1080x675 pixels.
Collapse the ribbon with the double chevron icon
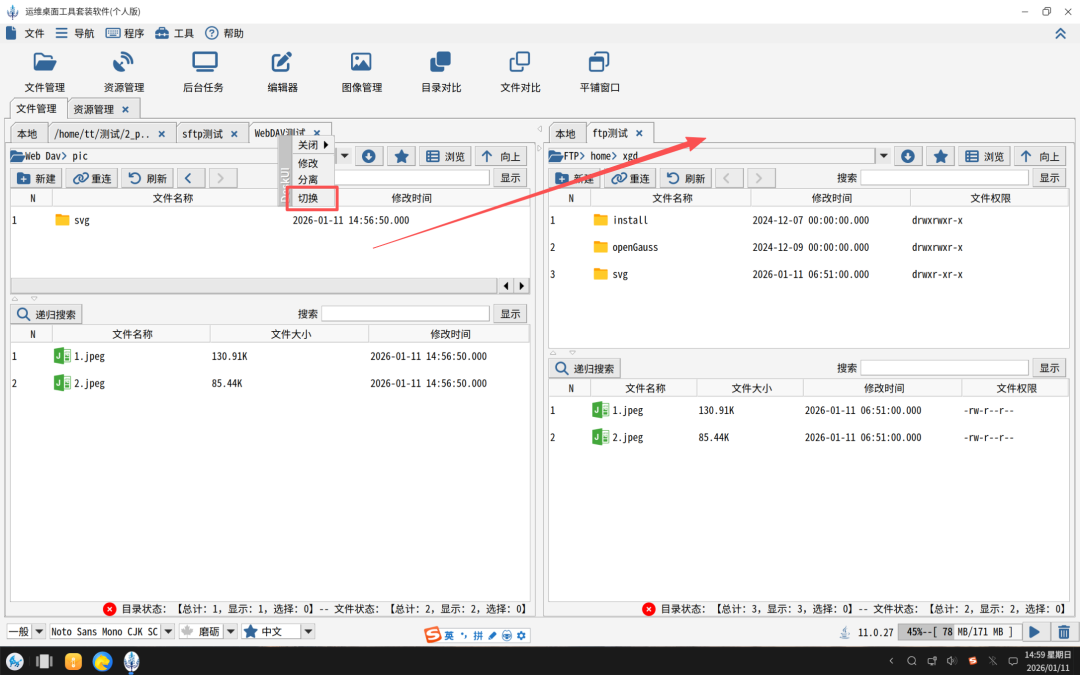(1060, 33)
